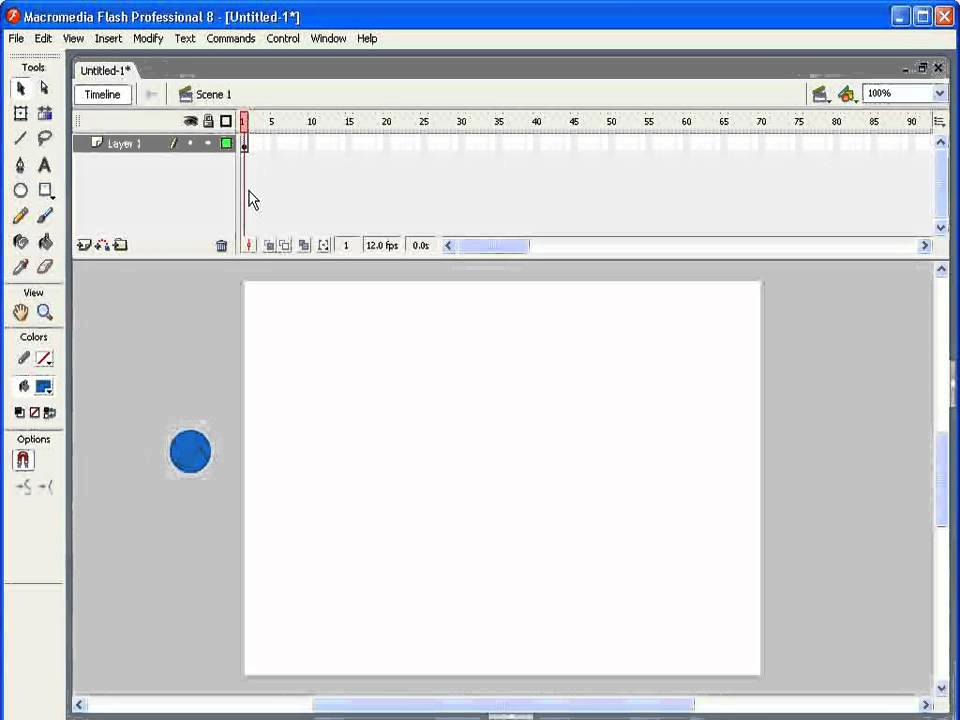Select the Selection arrow tool
This screenshot has height=720, width=960.
point(21,89)
